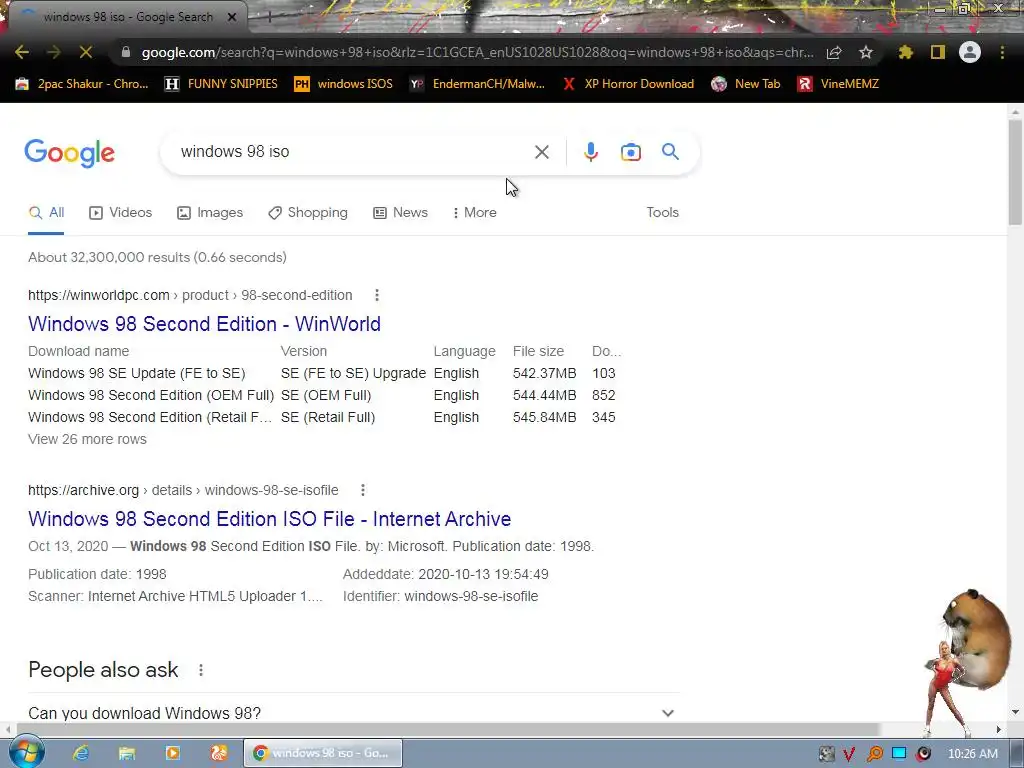
Task: Switch to the Videos tab
Action: pos(120,212)
